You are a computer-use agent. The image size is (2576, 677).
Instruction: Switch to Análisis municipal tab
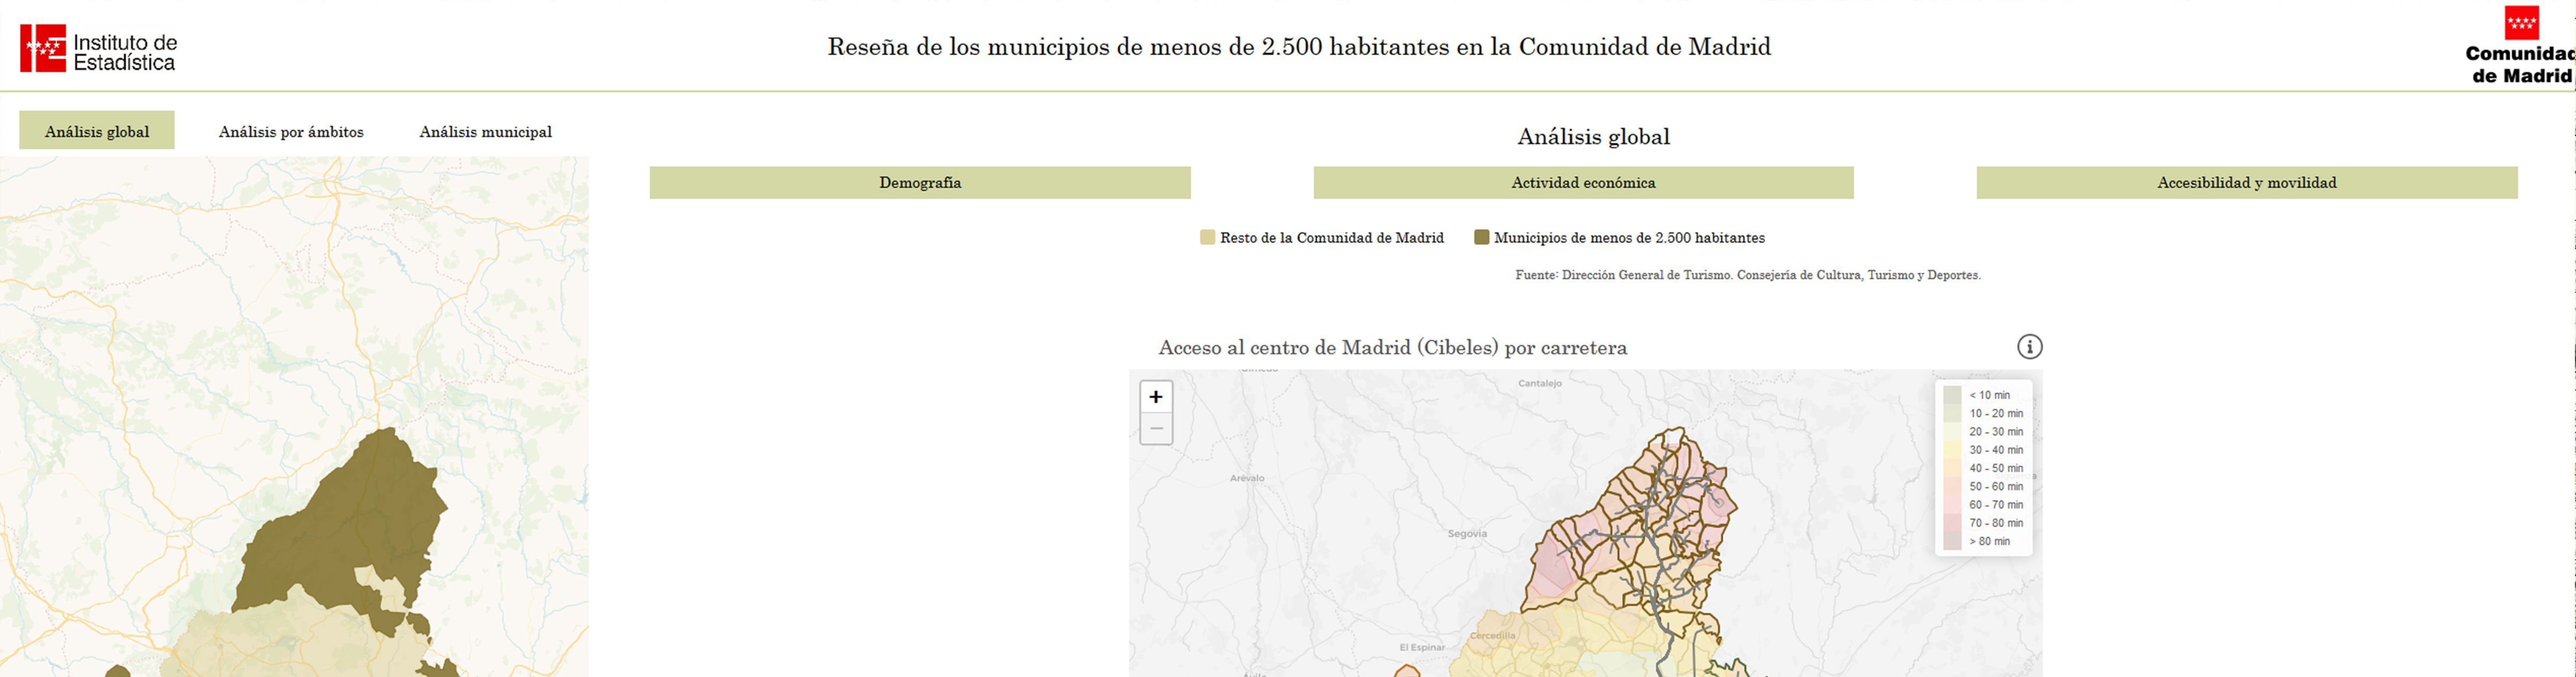click(485, 132)
